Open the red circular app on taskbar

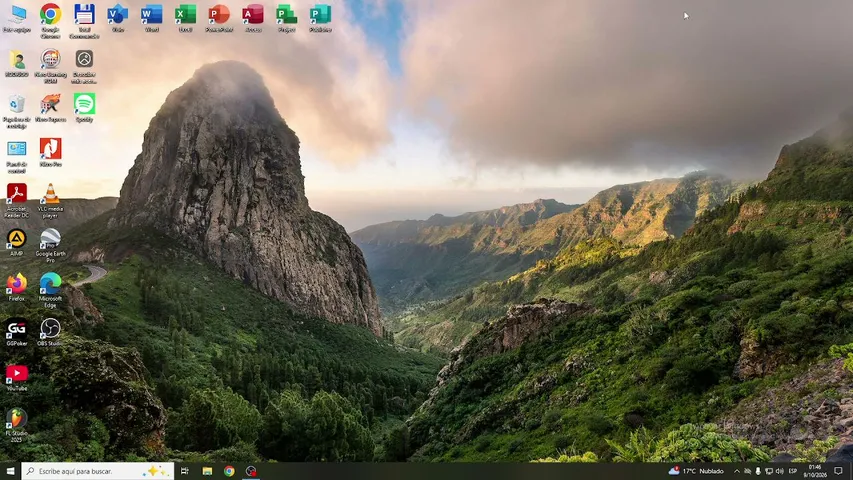click(251, 471)
